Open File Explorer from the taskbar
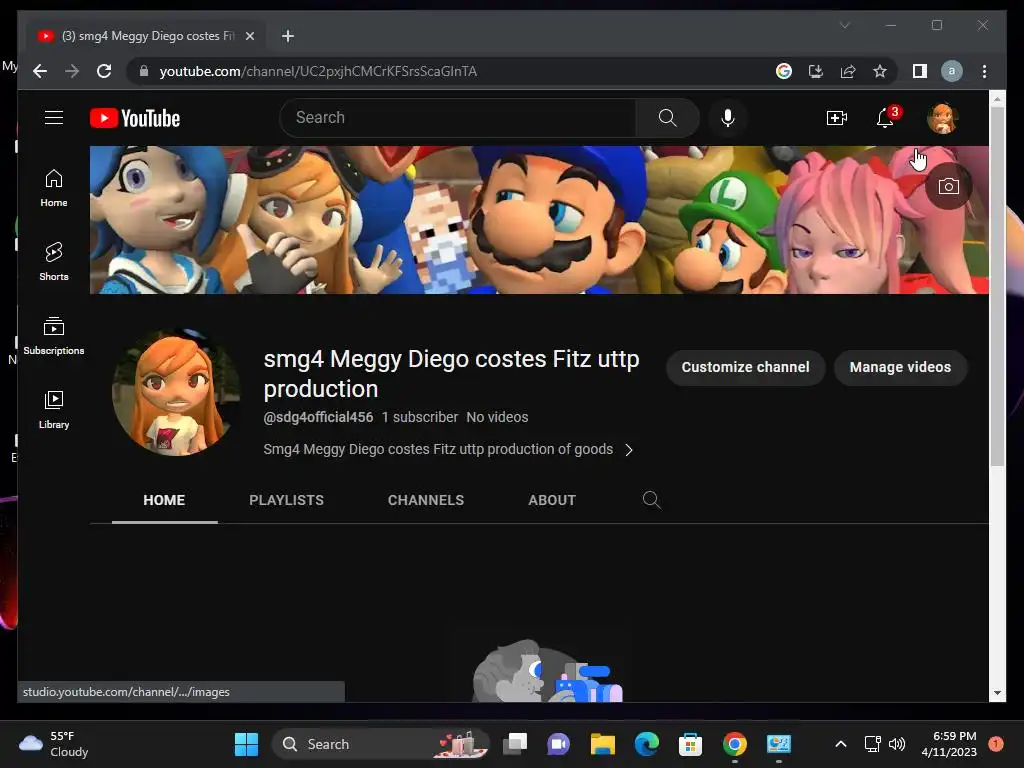Viewport: 1024px width, 768px height. (x=602, y=744)
